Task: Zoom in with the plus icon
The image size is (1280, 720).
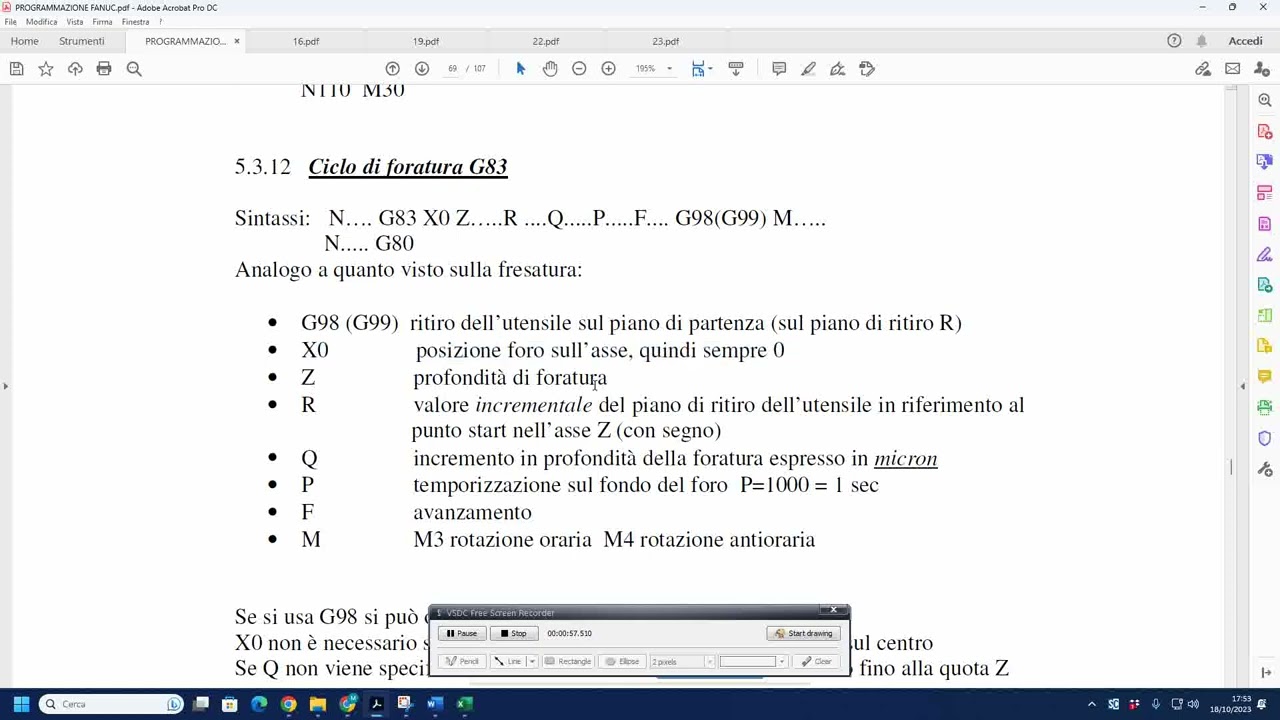Action: [608, 69]
